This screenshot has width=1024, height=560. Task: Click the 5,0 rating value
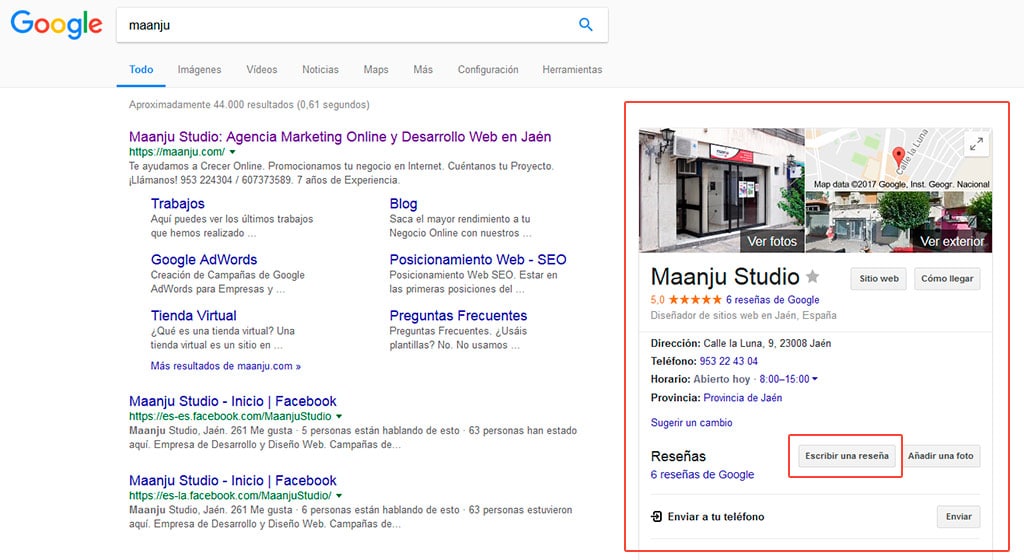click(x=657, y=300)
